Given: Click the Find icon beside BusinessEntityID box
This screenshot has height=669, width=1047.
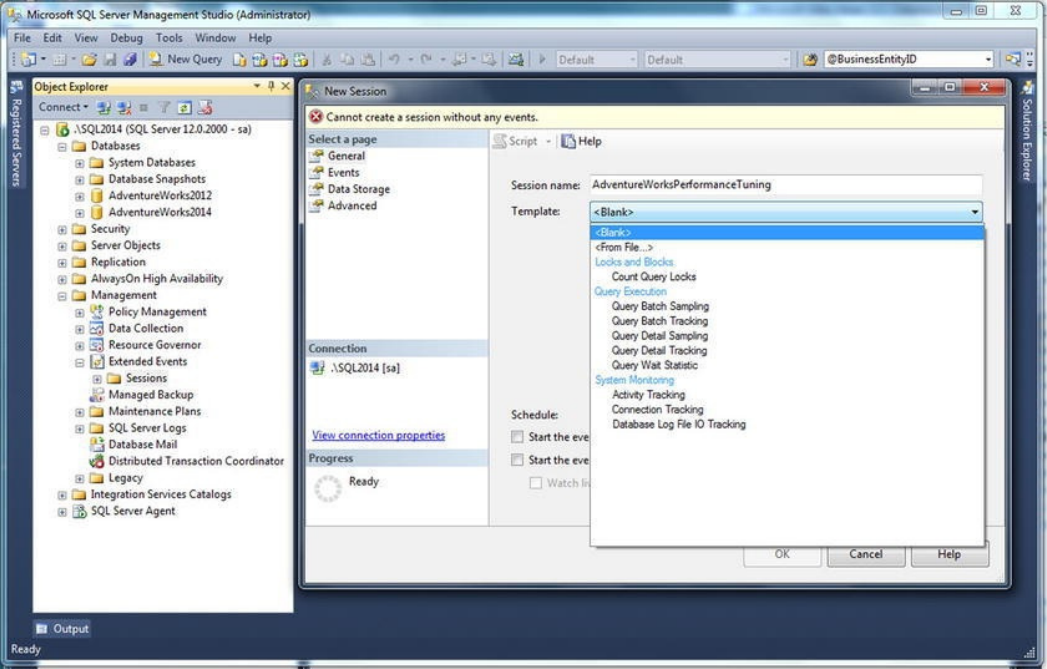Looking at the screenshot, I should click(x=810, y=60).
